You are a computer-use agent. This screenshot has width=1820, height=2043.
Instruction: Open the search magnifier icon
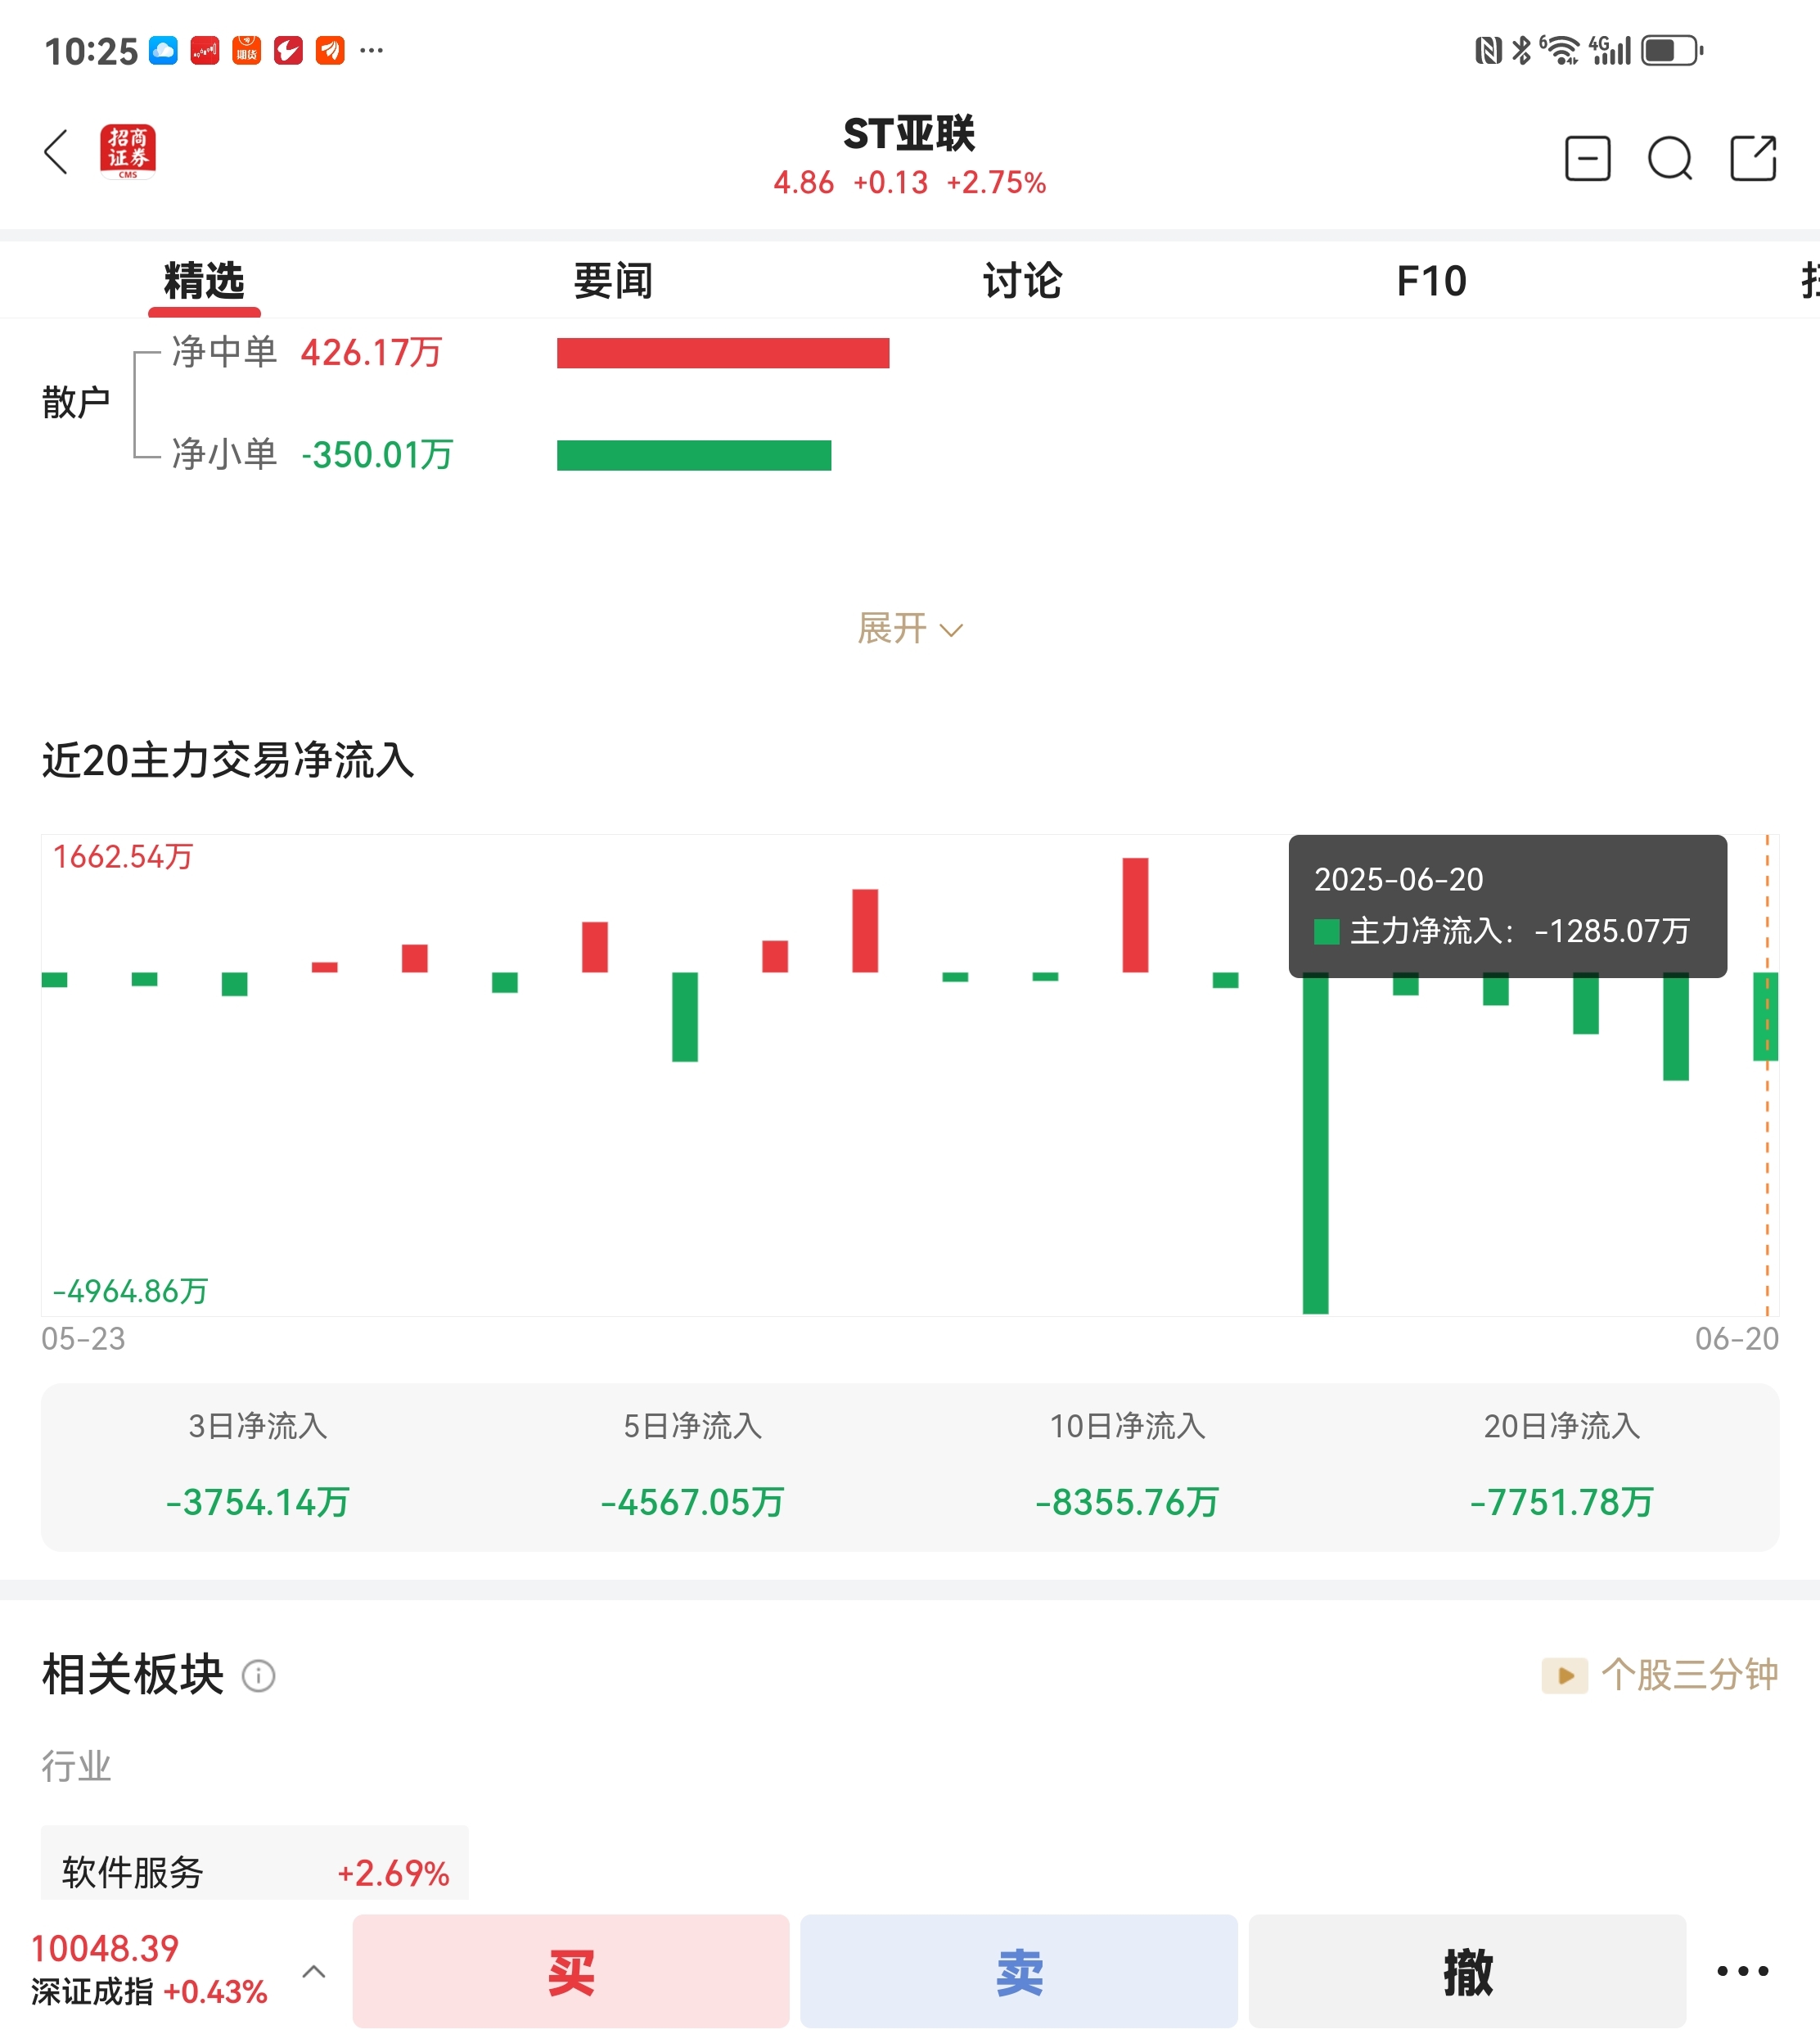(1670, 158)
